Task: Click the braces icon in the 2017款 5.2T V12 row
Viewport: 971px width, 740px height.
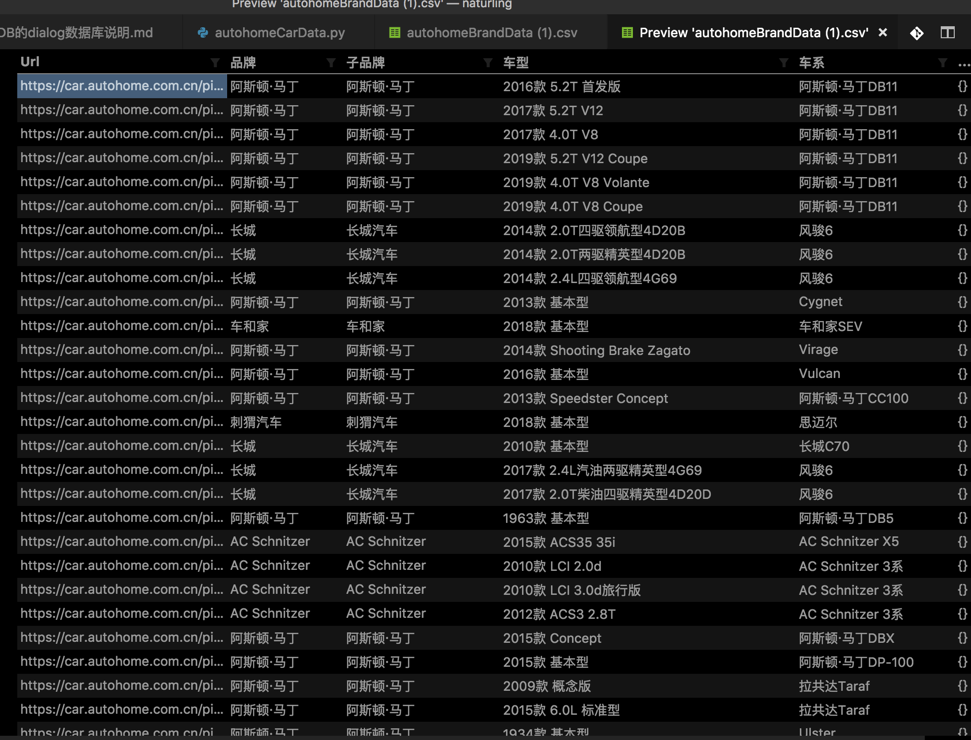Action: pos(962,110)
